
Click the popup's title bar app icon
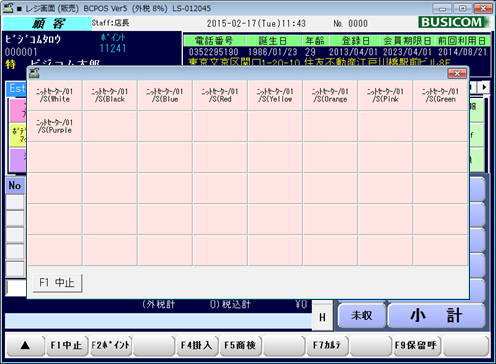tap(34, 73)
